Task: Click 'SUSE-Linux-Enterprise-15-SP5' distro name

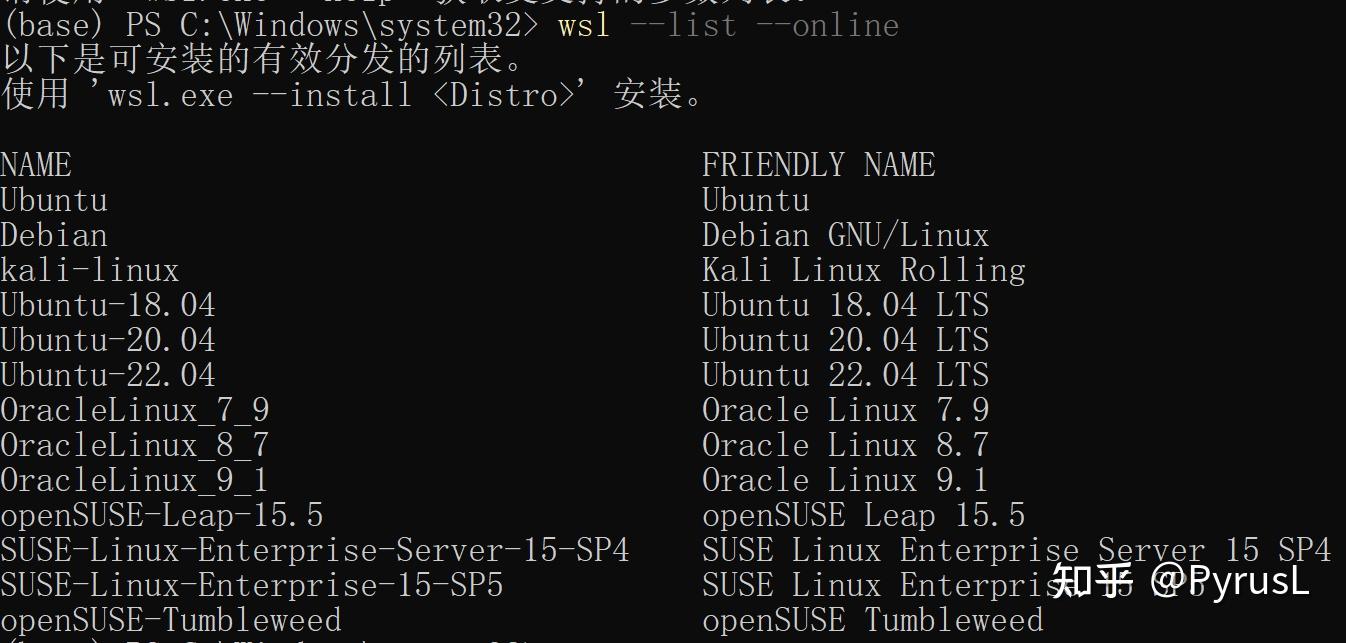Action: coord(252,585)
